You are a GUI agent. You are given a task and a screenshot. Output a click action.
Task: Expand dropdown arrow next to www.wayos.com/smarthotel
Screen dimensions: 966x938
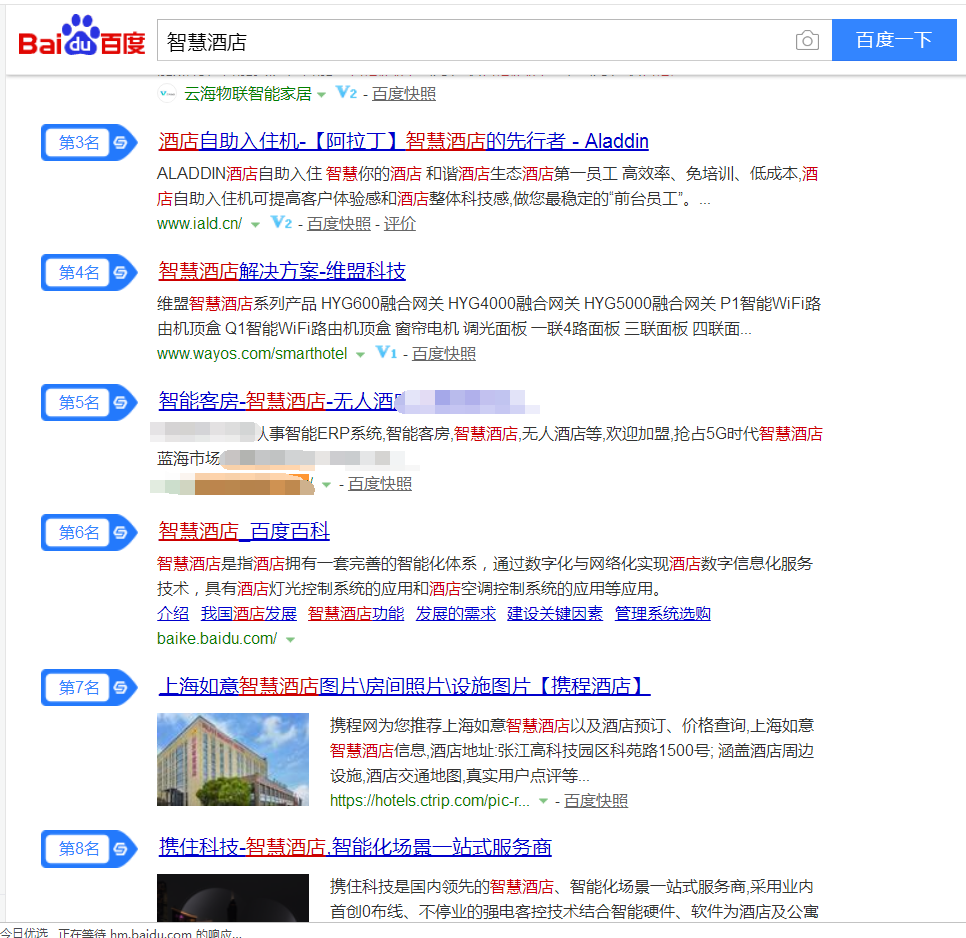pos(360,355)
